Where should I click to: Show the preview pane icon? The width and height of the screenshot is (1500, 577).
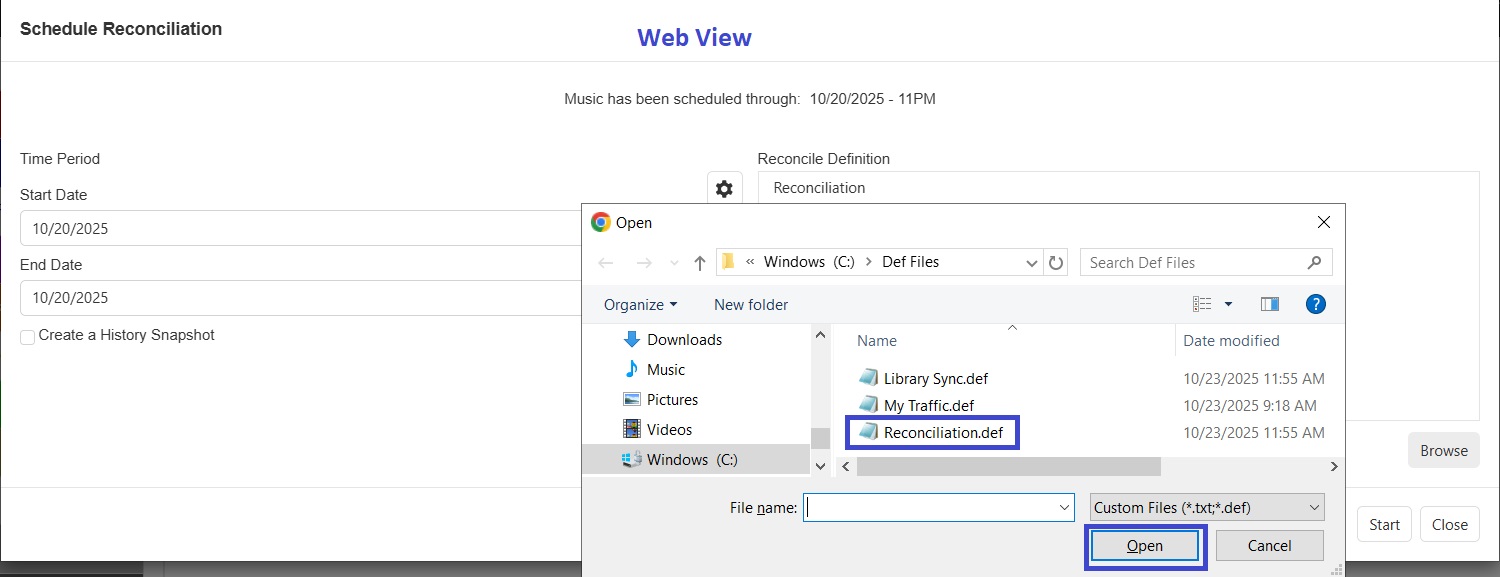coord(1269,304)
